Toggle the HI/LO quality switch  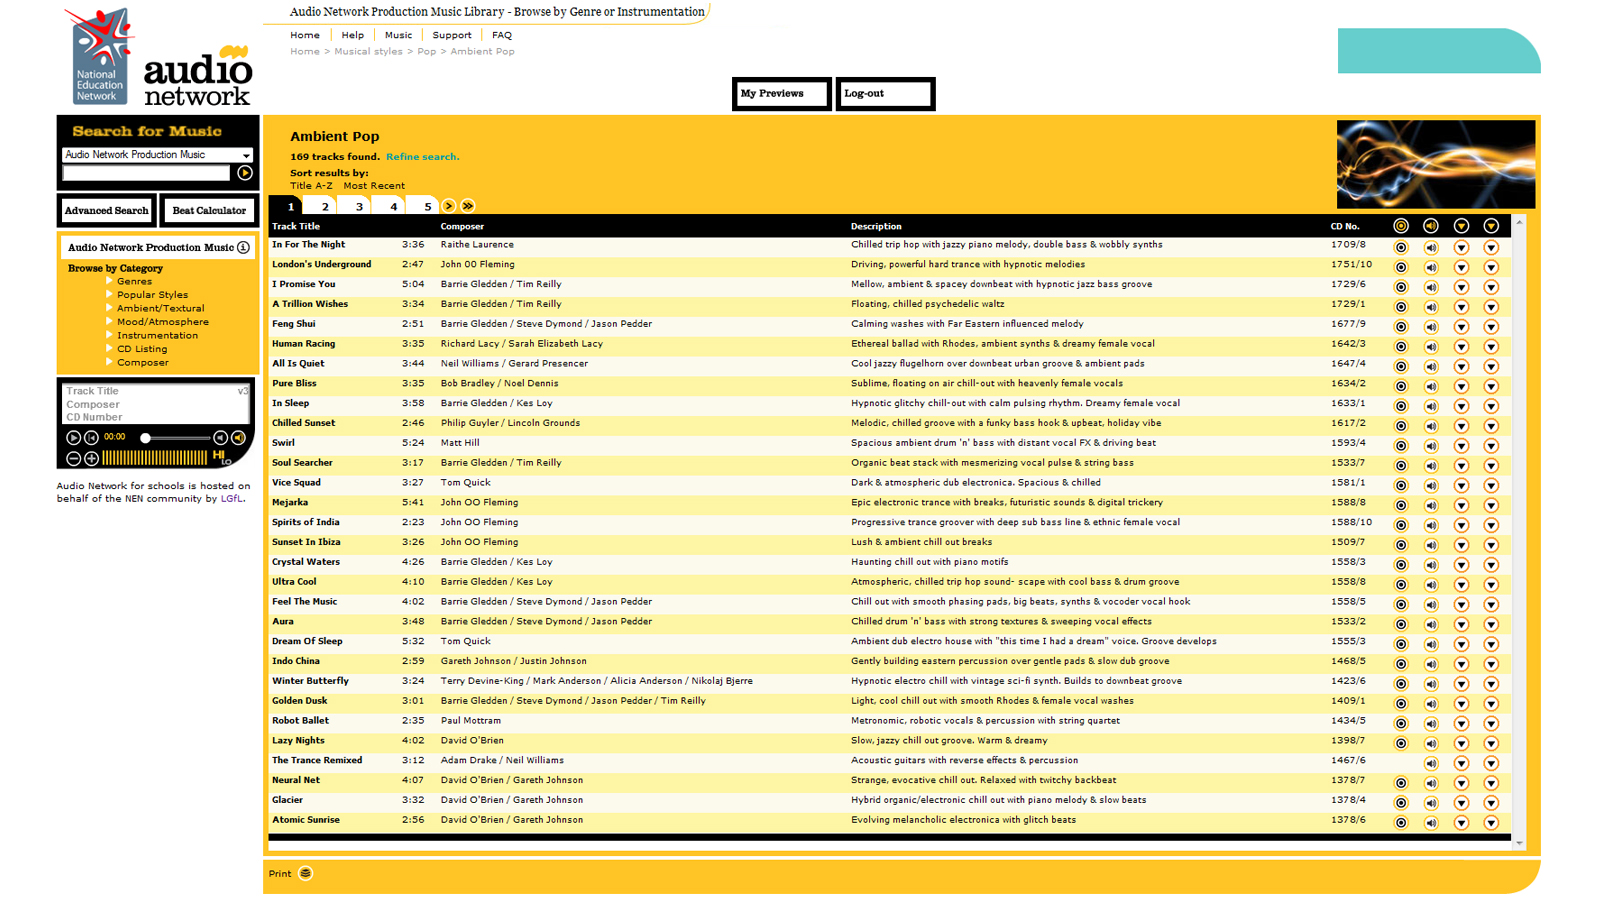221,457
